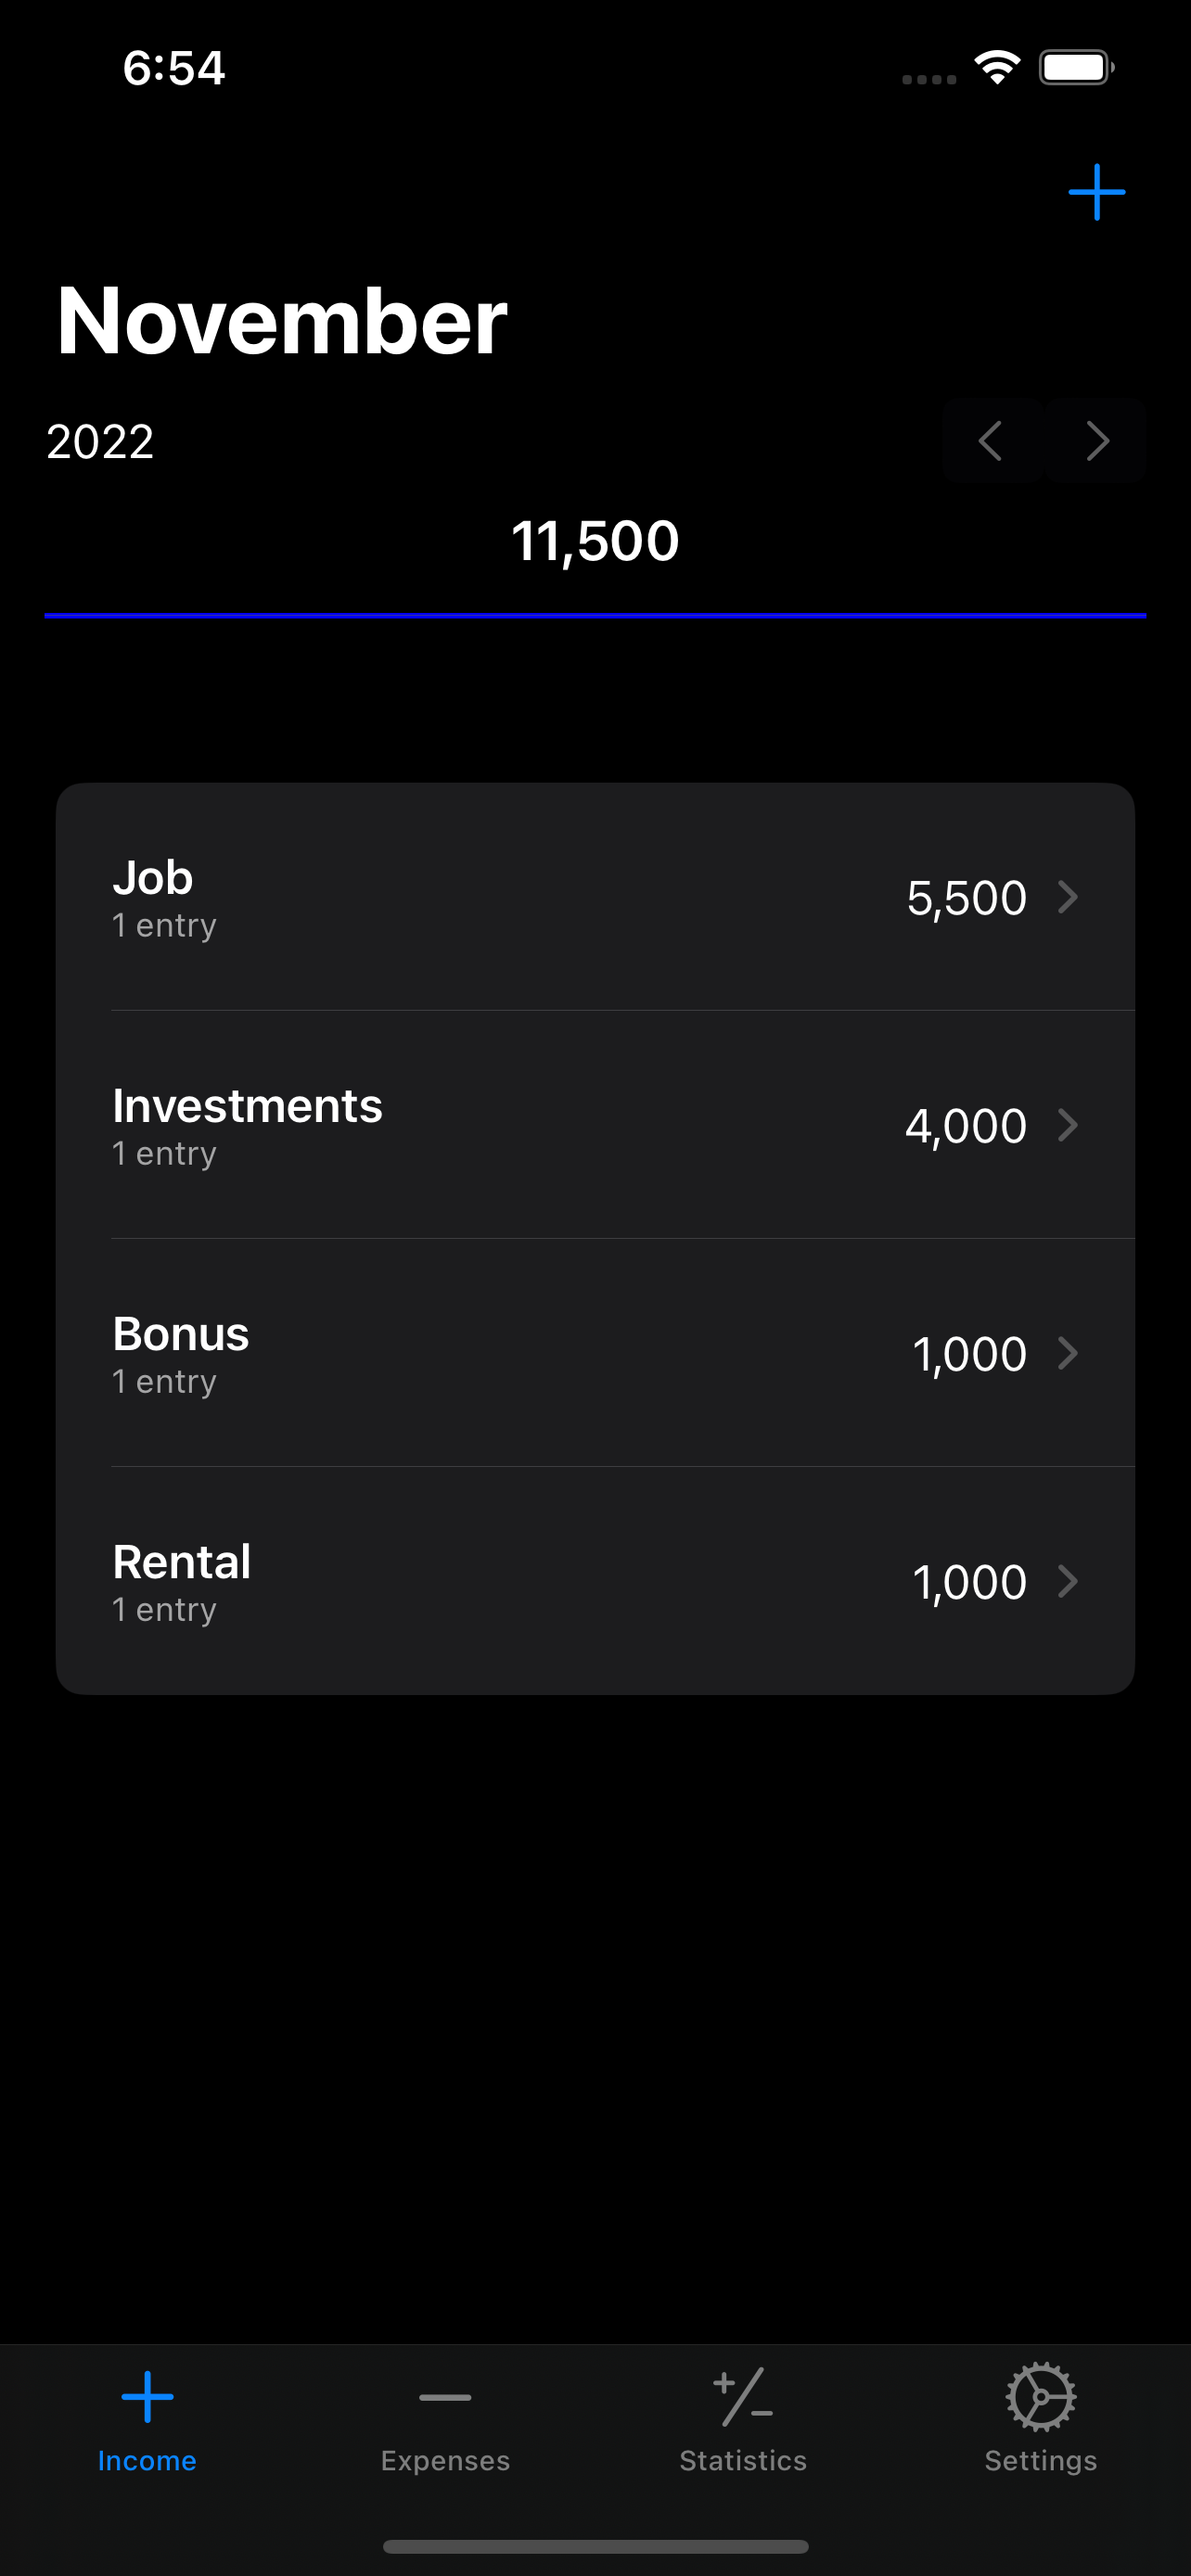This screenshot has width=1191, height=2576.
Task: Select the Bonus 1,000 amount
Action: pos(969,1355)
